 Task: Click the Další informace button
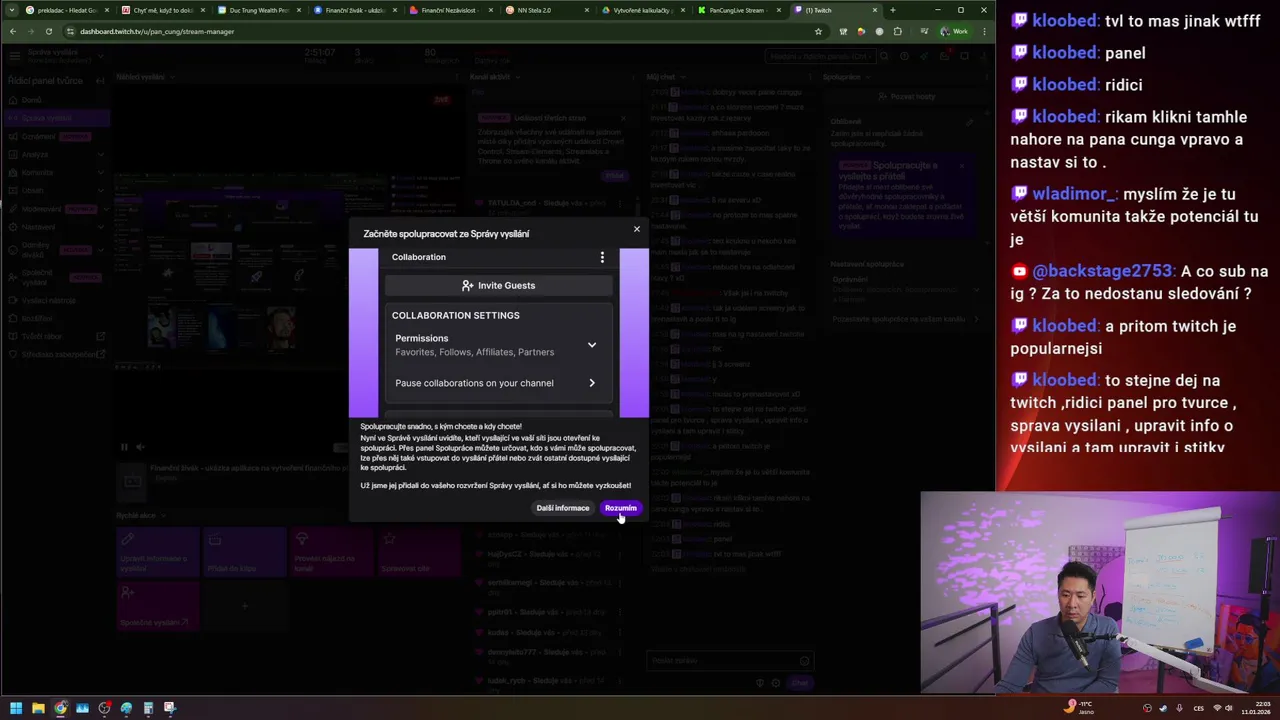tap(563, 508)
